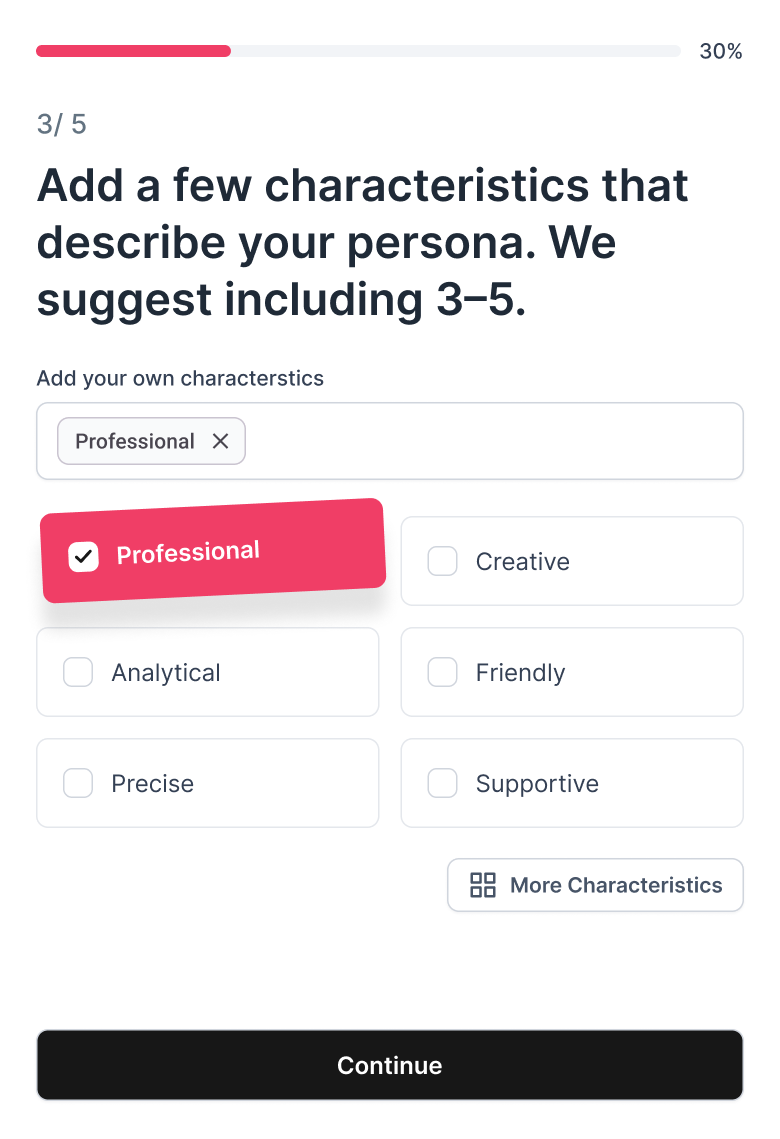Click the grid icon beside More Characteristics
Screen dimensions: 780x1139
click(483, 885)
